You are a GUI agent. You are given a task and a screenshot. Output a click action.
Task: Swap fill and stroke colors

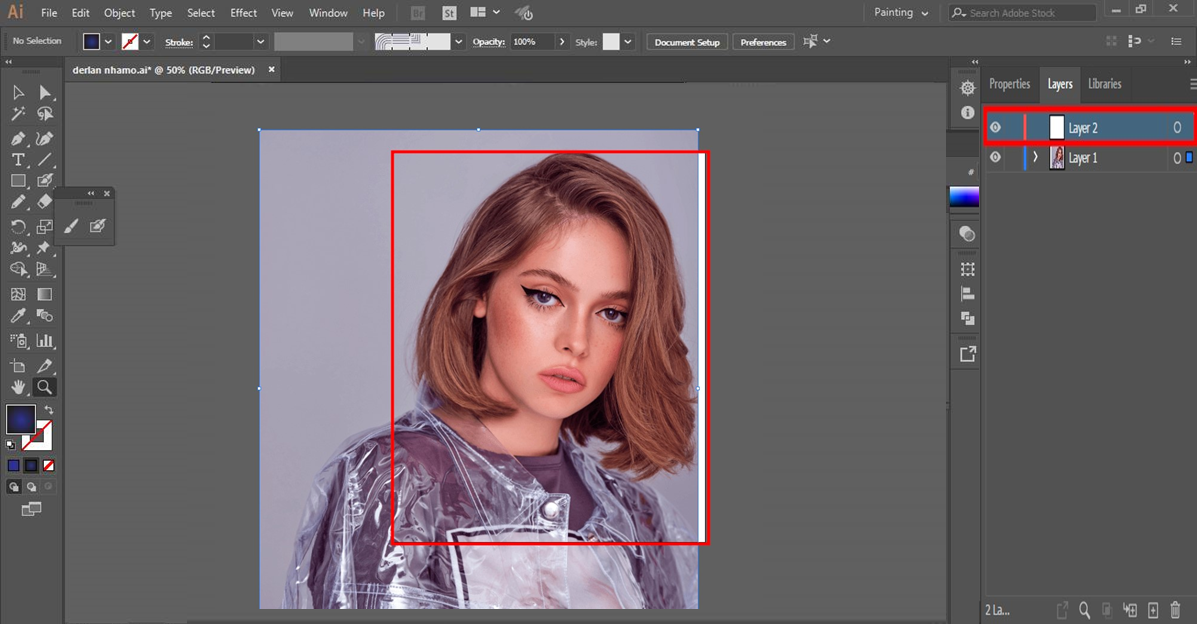tap(48, 410)
